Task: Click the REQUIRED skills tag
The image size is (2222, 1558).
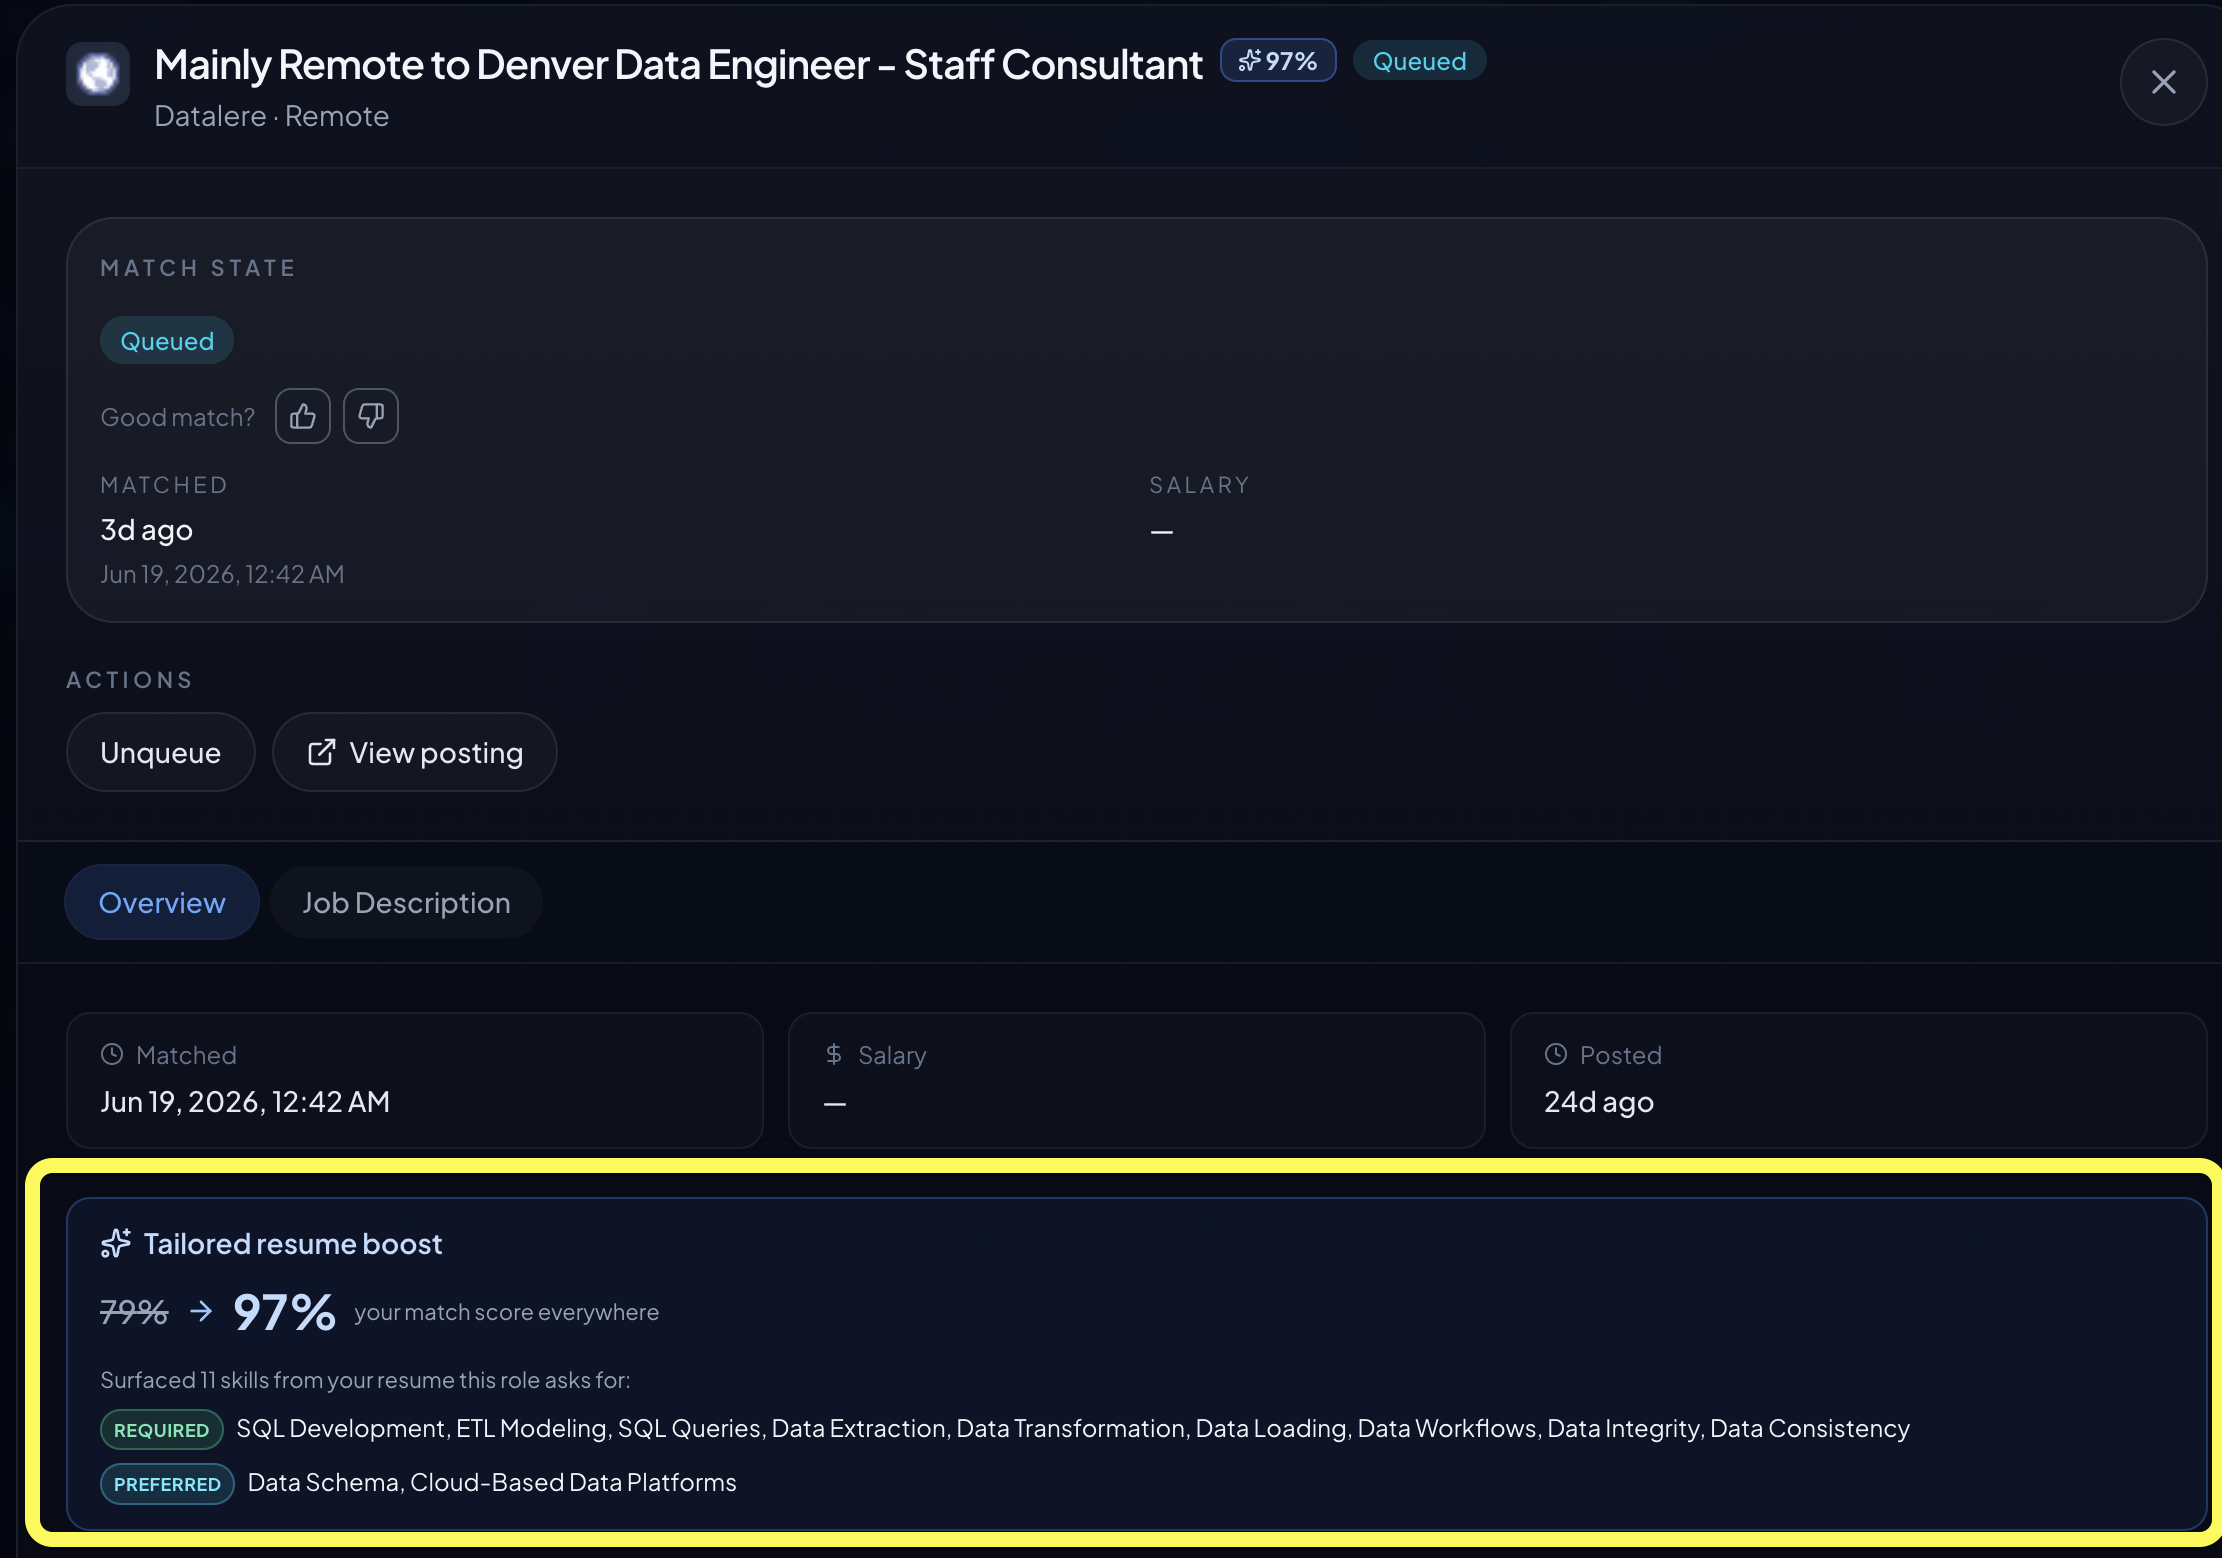Action: (x=162, y=1429)
